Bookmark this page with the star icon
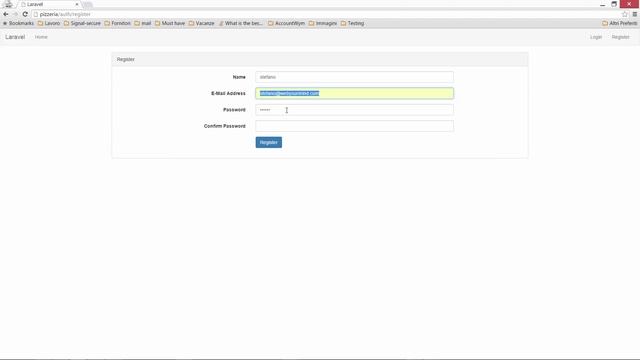This screenshot has height=360, width=640. [624, 14]
